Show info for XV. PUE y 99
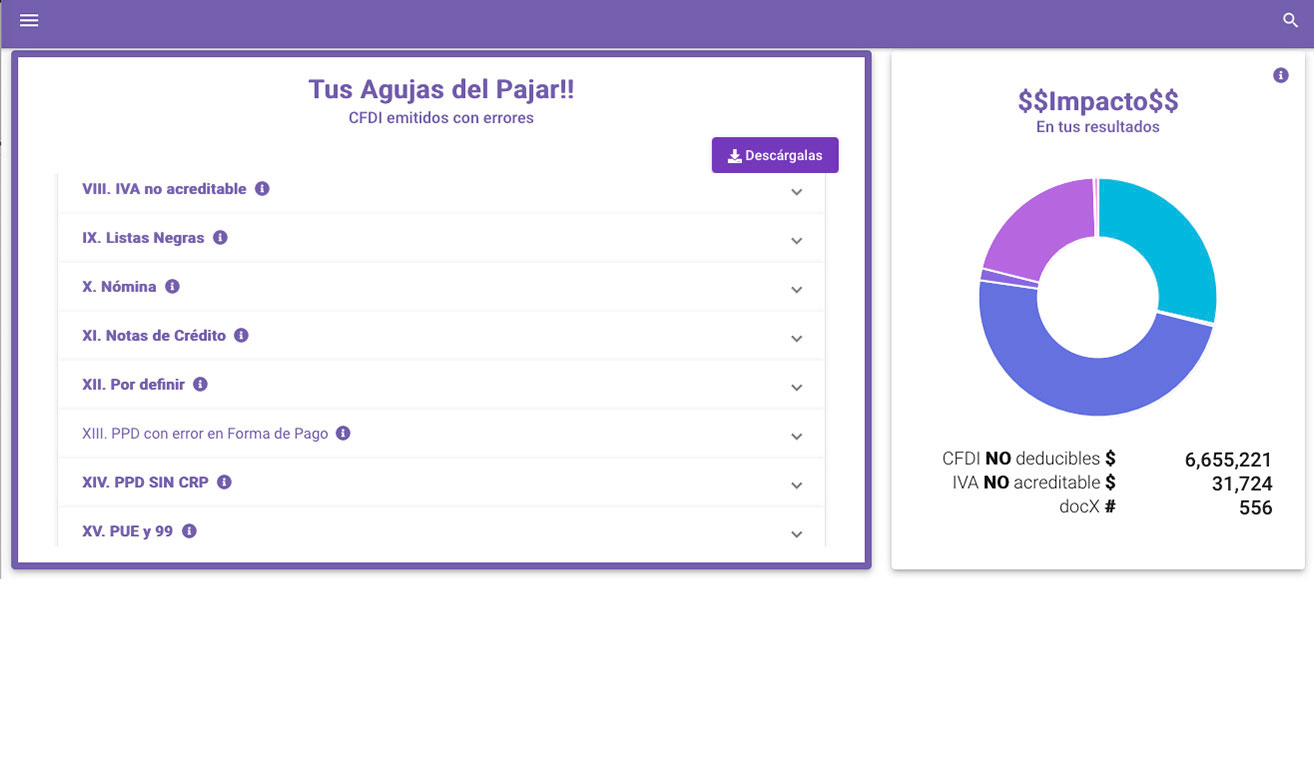This screenshot has width=1314, height=783. 189,531
